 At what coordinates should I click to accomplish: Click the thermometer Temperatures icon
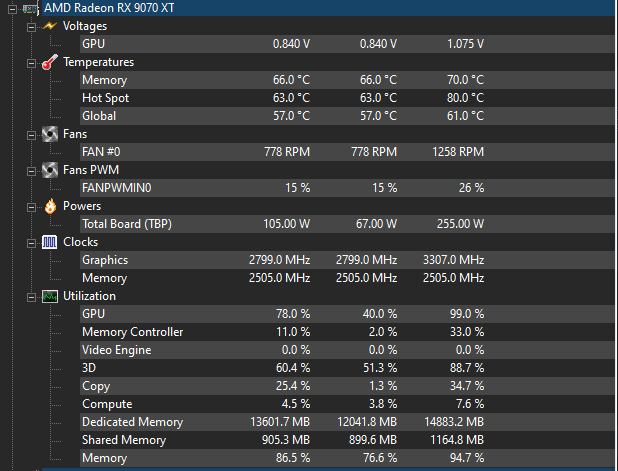pos(50,62)
